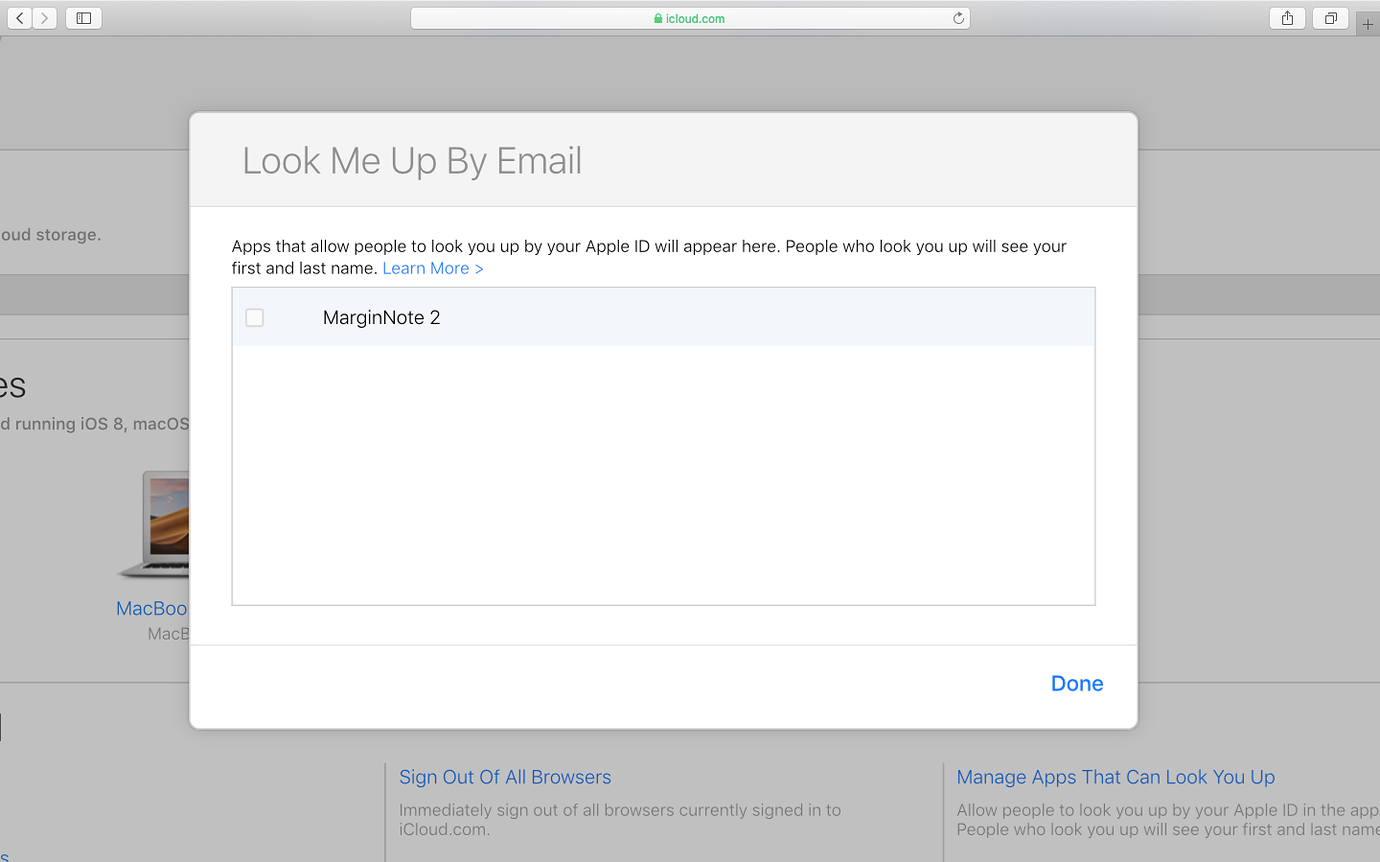Click Sign Out Of All Browsers link
The image size is (1380, 862).
pyautogui.click(x=505, y=777)
